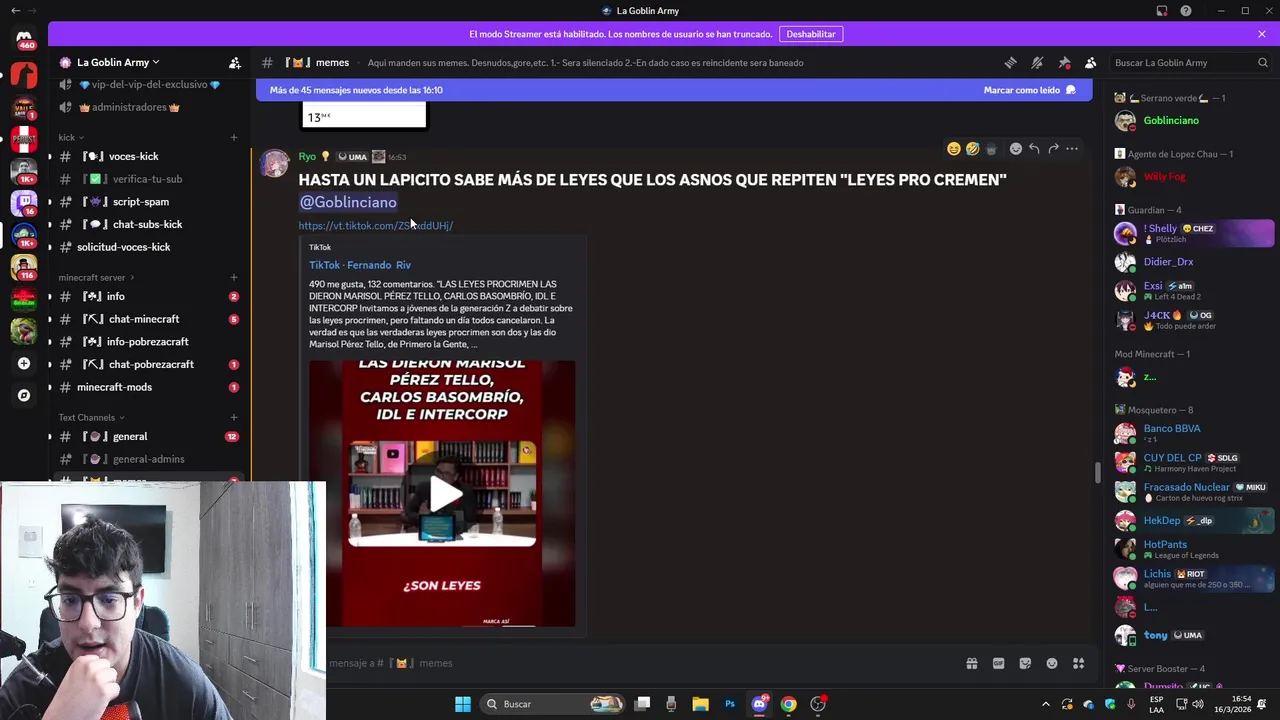
Task: Collapse the kick category
Action: (x=71, y=137)
